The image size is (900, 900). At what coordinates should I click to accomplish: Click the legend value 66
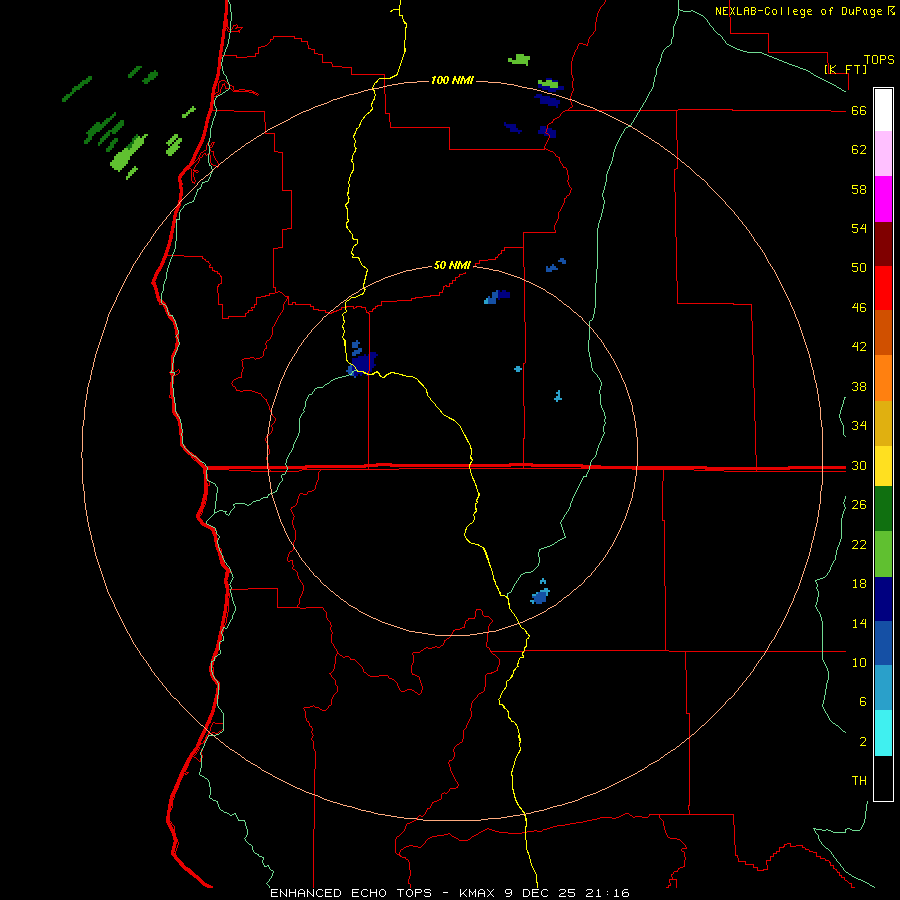point(859,111)
